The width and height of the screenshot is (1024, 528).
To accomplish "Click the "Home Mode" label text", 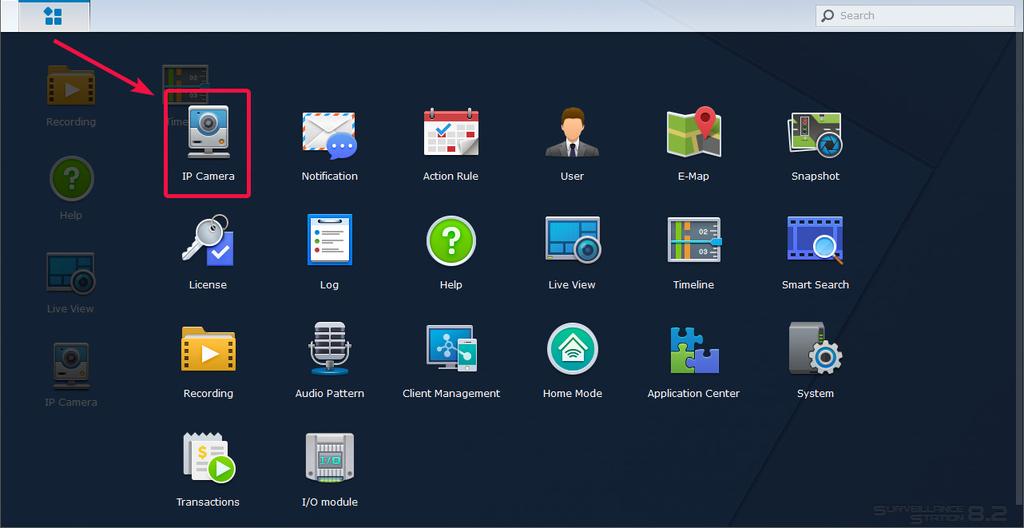I will coord(572,393).
